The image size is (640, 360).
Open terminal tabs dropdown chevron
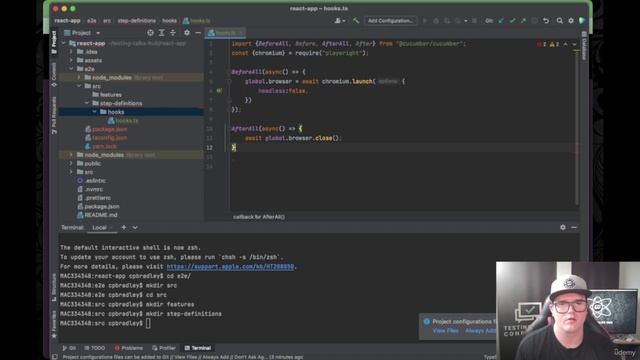[x=135, y=227]
